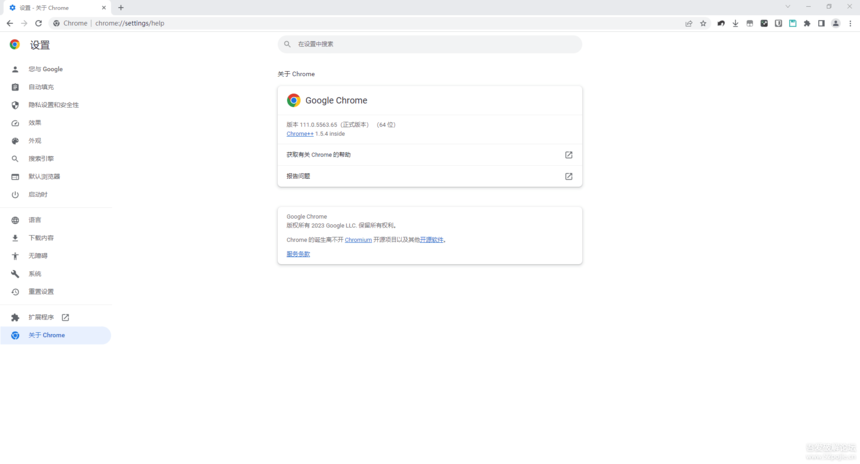Open the 您与 Google settings section
Image resolution: width=860 pixels, height=464 pixels.
(55, 69)
